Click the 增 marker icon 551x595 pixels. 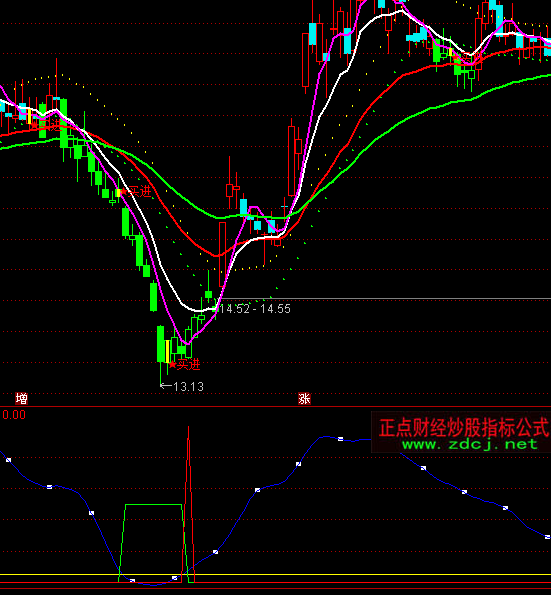coord(21,398)
